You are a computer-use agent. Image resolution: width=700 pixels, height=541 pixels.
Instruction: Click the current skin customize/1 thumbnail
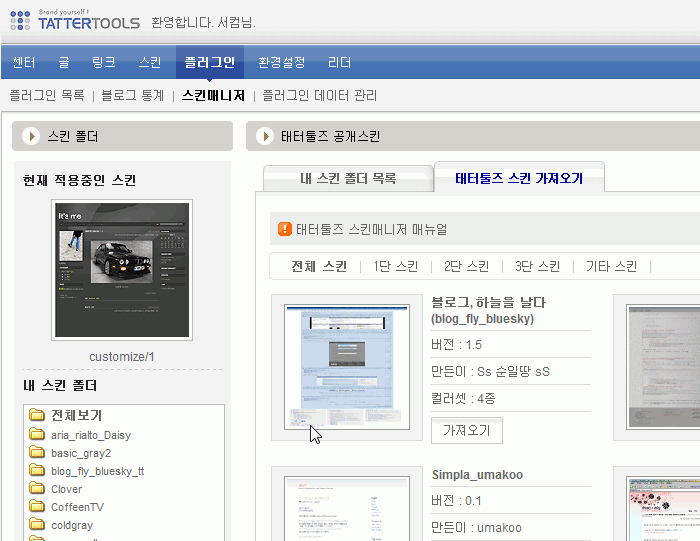coord(122,270)
